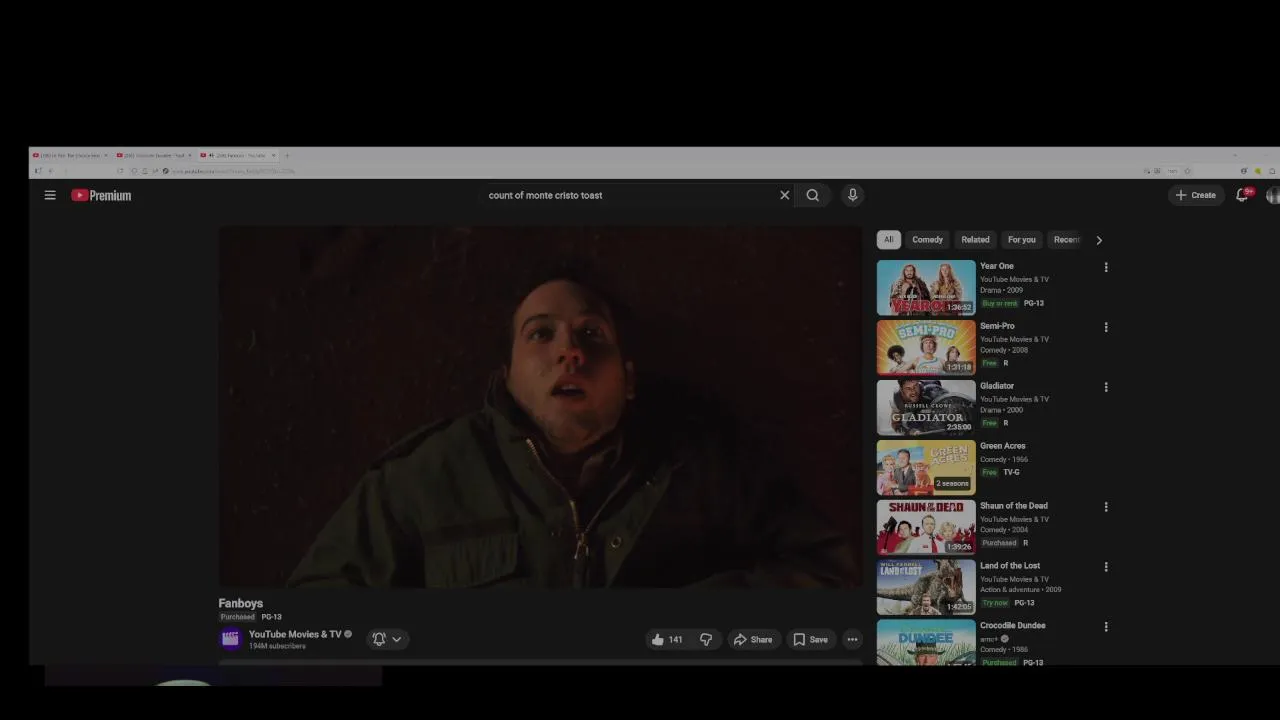Open Semi-Pro movie thumbnail
This screenshot has width=1280, height=720.
[926, 347]
